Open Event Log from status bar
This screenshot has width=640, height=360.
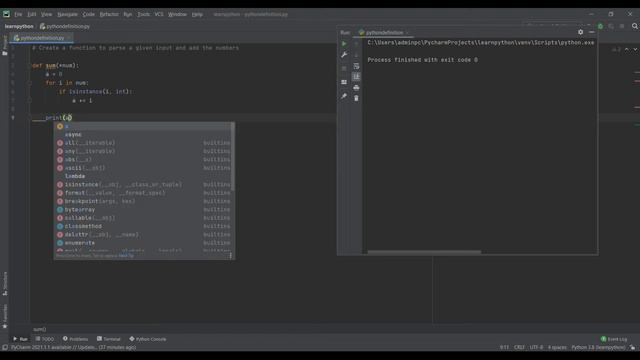pos(614,339)
